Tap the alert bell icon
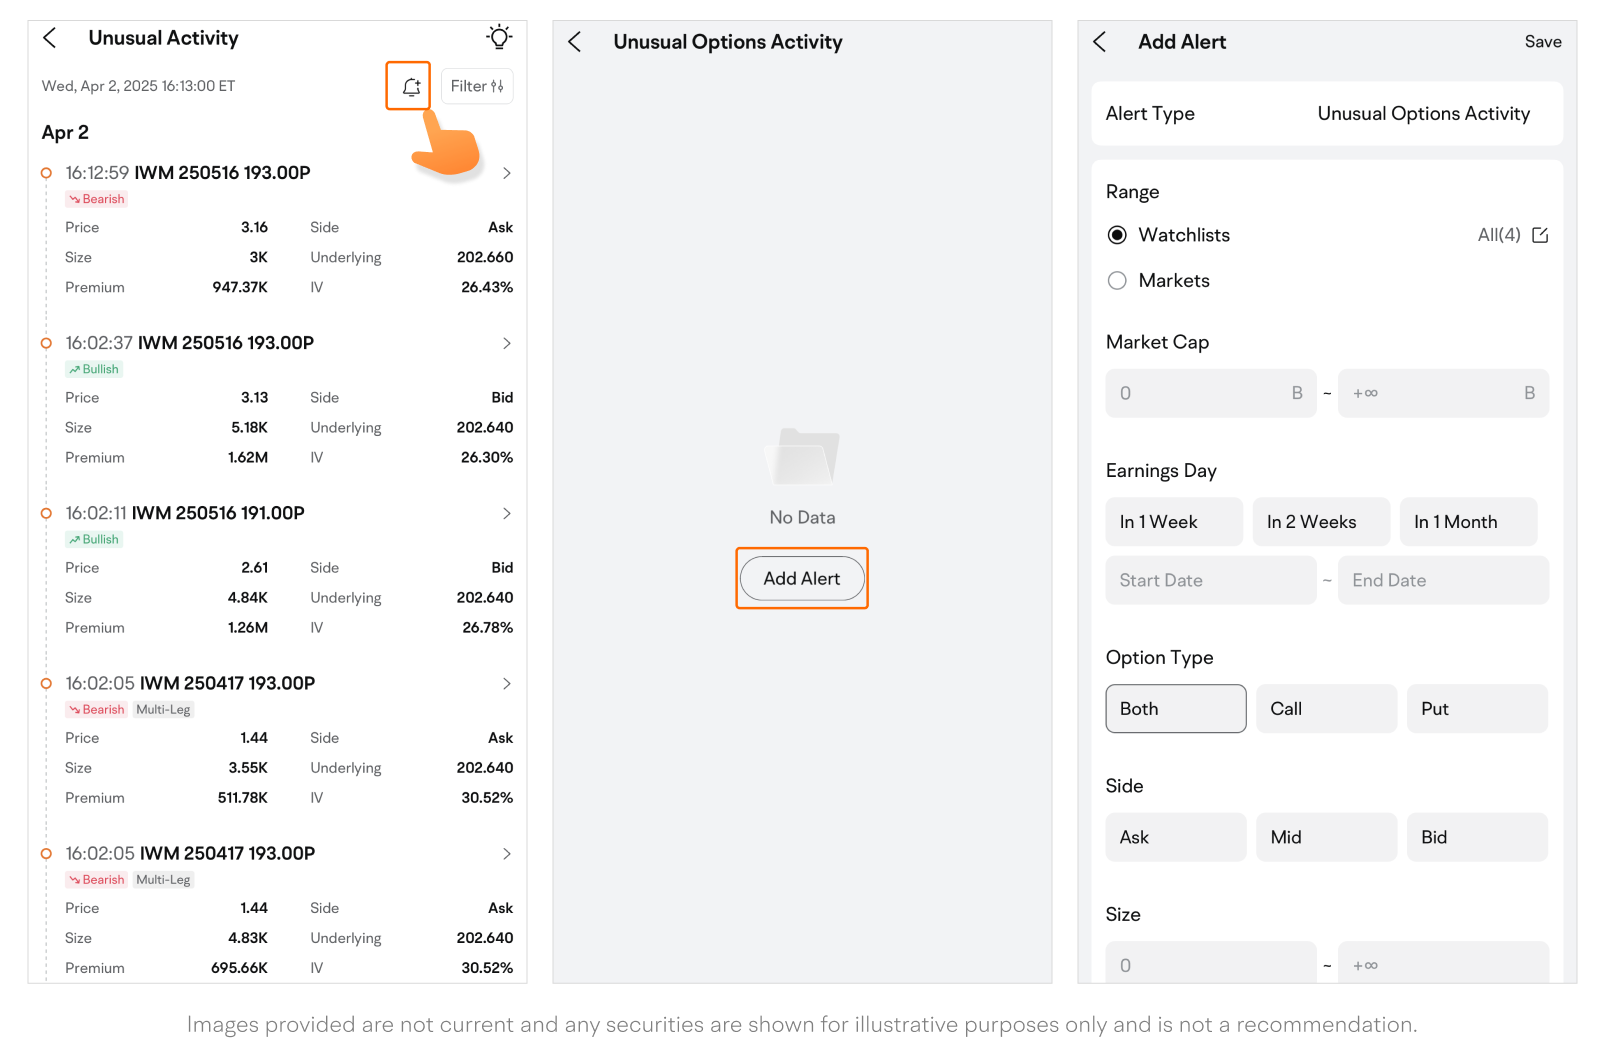Viewport: 1605px width, 1060px height. coord(409,87)
